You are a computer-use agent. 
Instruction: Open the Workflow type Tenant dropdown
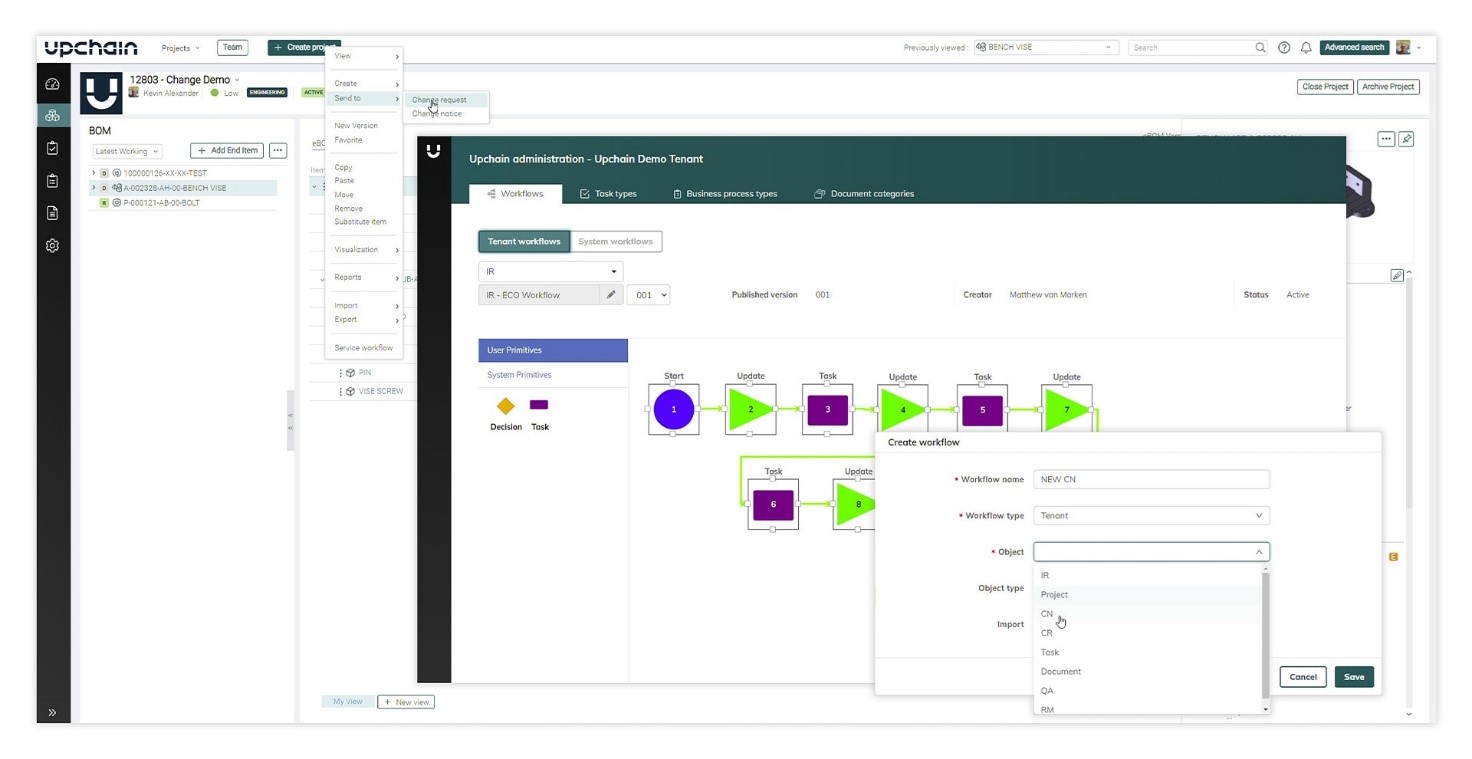coord(1150,516)
